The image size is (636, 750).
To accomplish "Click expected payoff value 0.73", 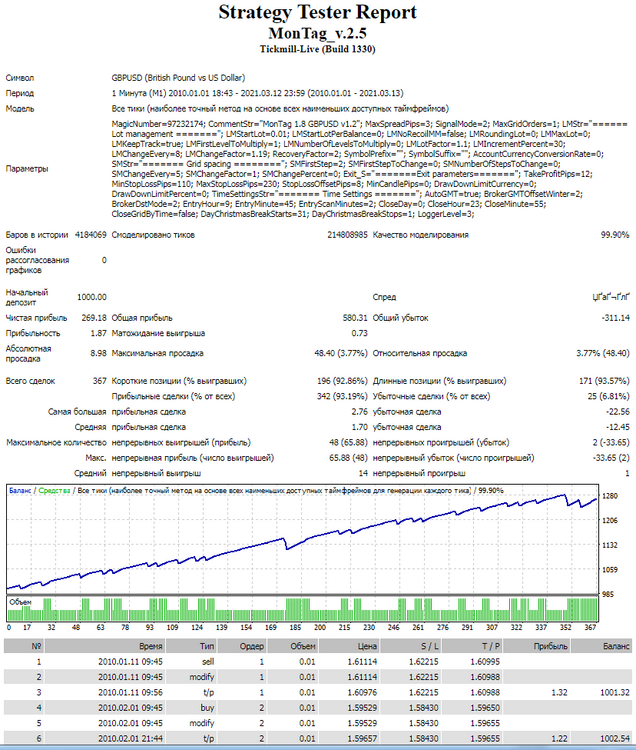I will pos(360,333).
